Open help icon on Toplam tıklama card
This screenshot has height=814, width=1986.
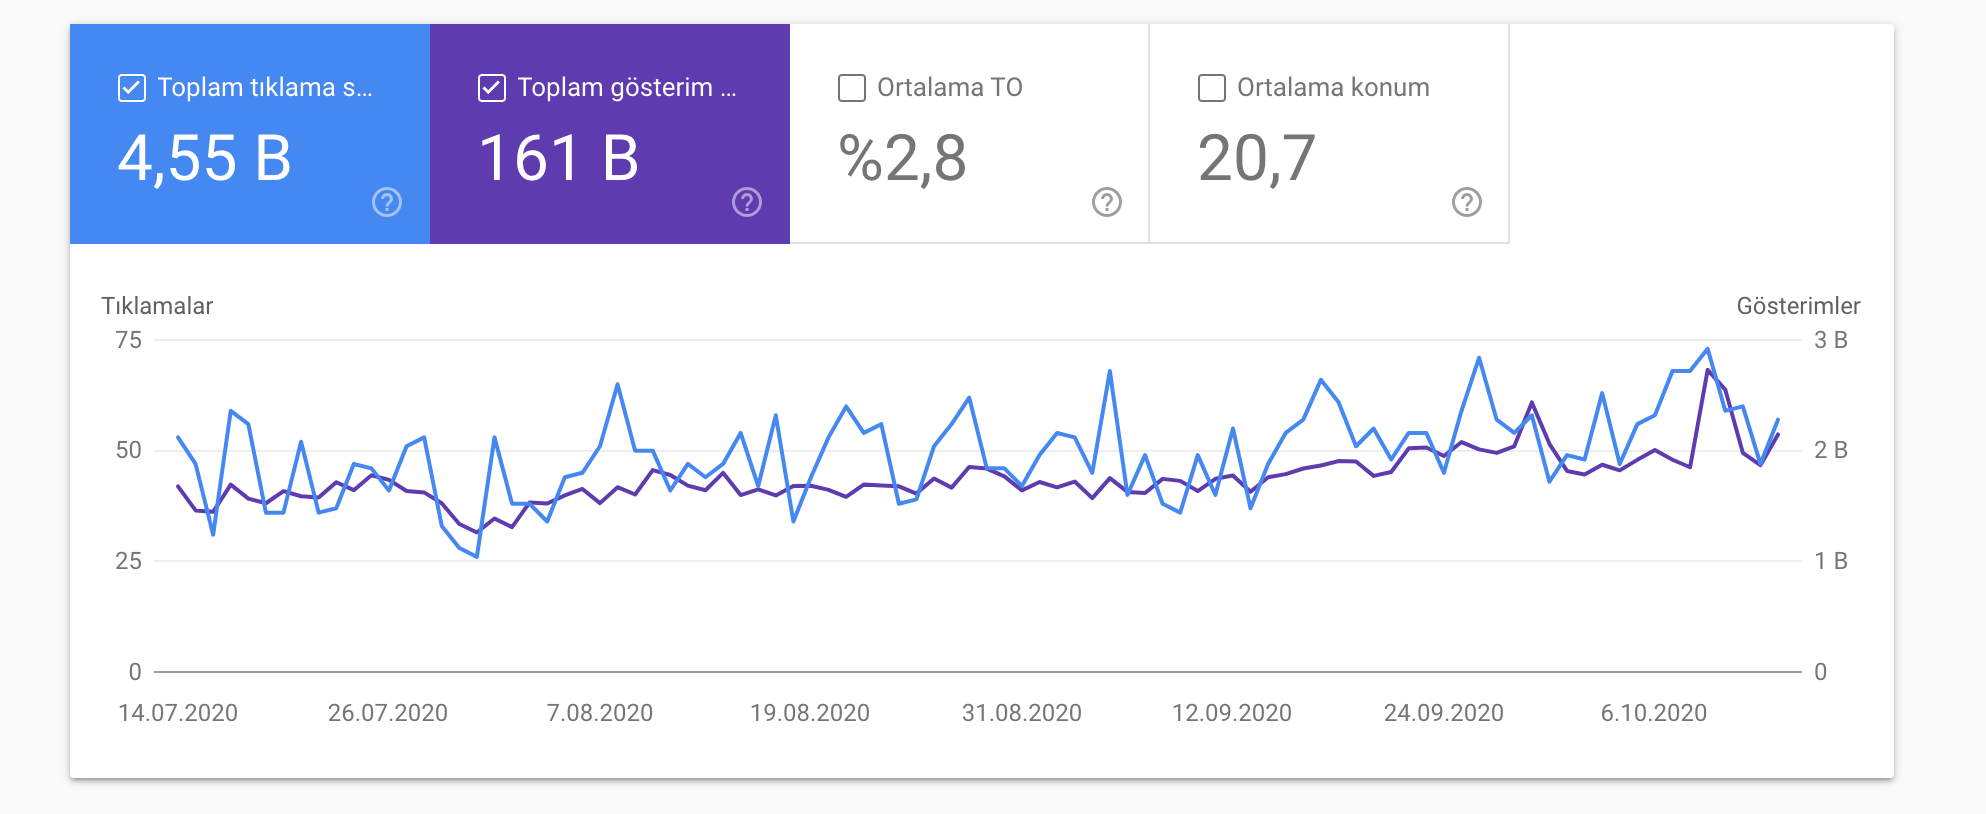[387, 202]
